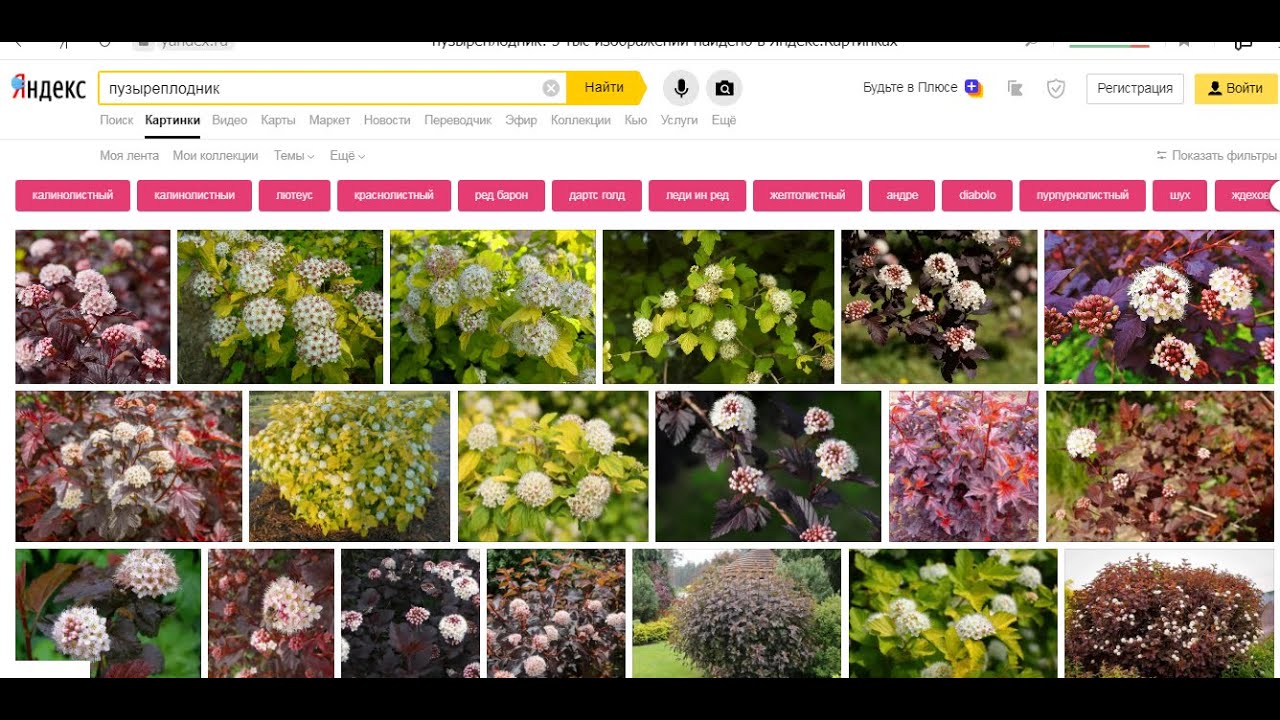
Task: Expand the Ещё dropdown beside Темы
Action: (347, 156)
